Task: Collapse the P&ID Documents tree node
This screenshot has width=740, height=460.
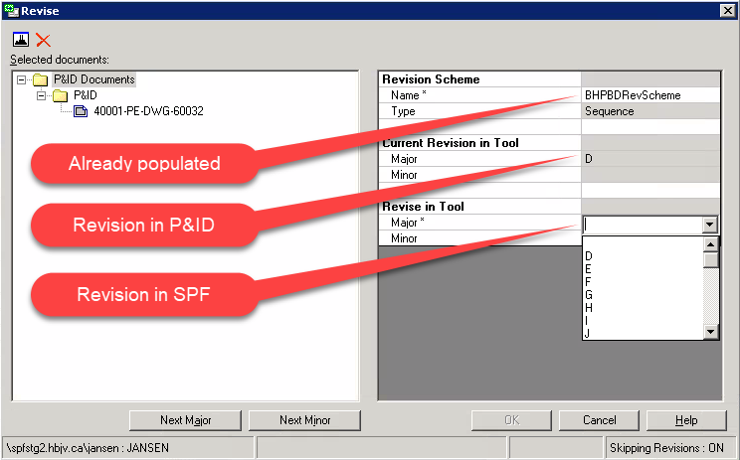Action: point(22,79)
